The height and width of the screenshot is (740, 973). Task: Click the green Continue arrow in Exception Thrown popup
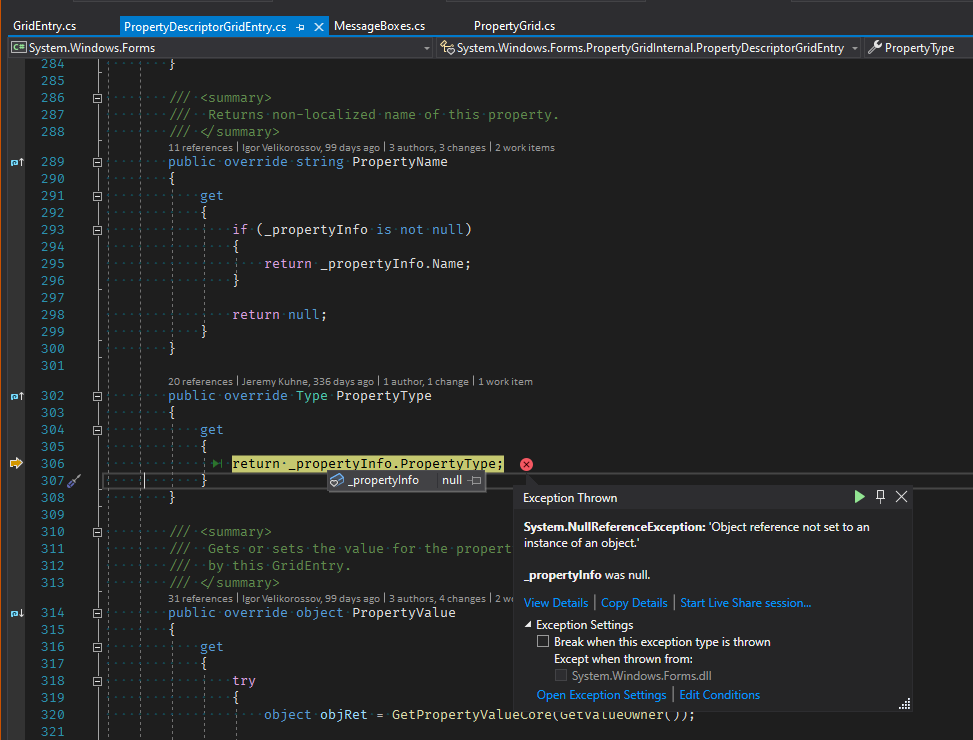[859, 496]
